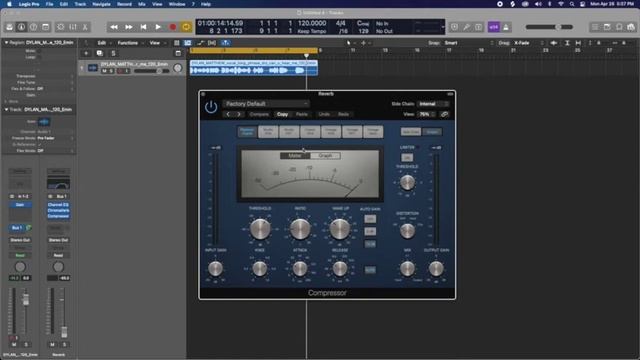Click the grid view icon in the Tracks menu bar
Screen dimensions: 640x360
pyautogui.click(x=177, y=43)
